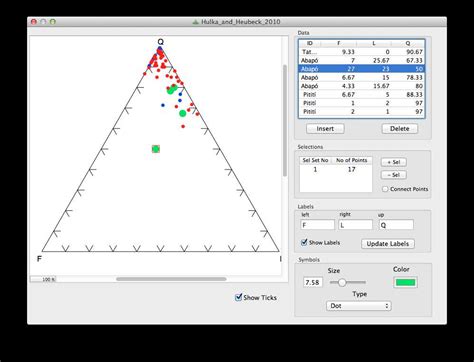474x362 pixels.
Task: Click the left label field containing F
Action: [x=318, y=225]
